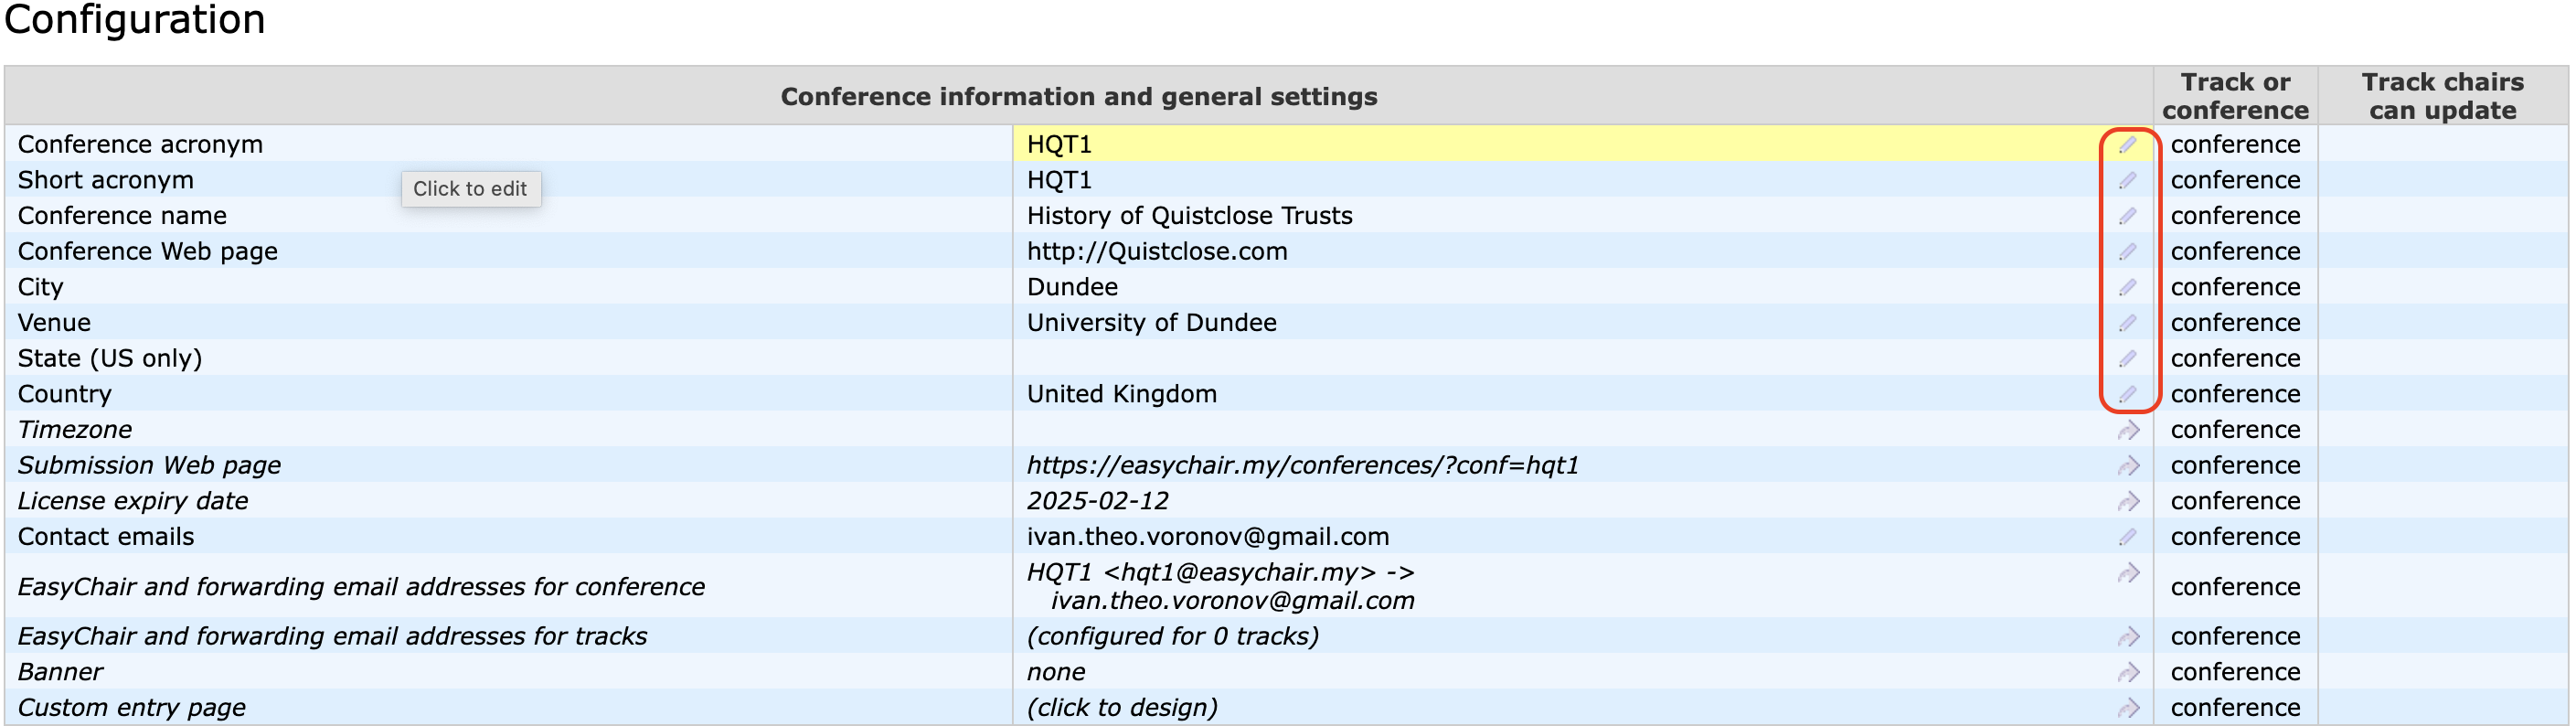Click pencil icon for State (US only)
Screen dimensions: 2576x726
tap(2127, 359)
